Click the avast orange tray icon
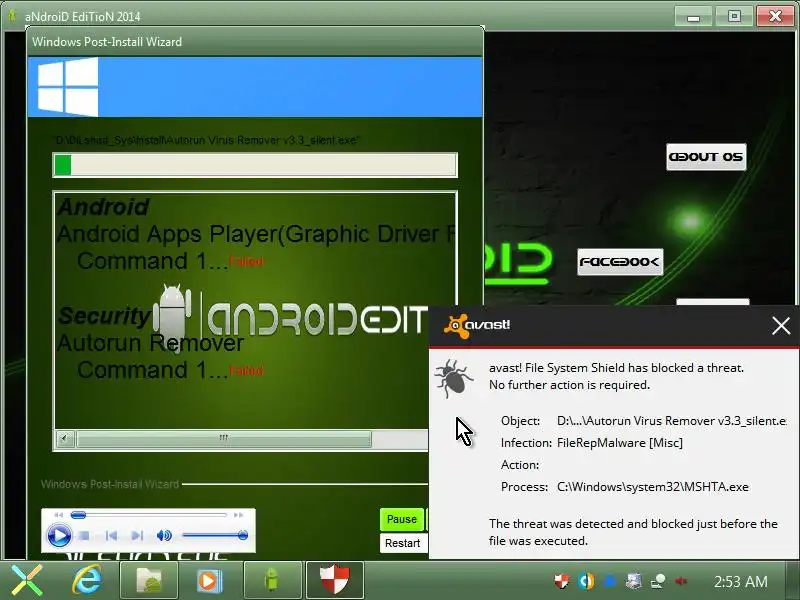The image size is (800, 600). pos(586,581)
